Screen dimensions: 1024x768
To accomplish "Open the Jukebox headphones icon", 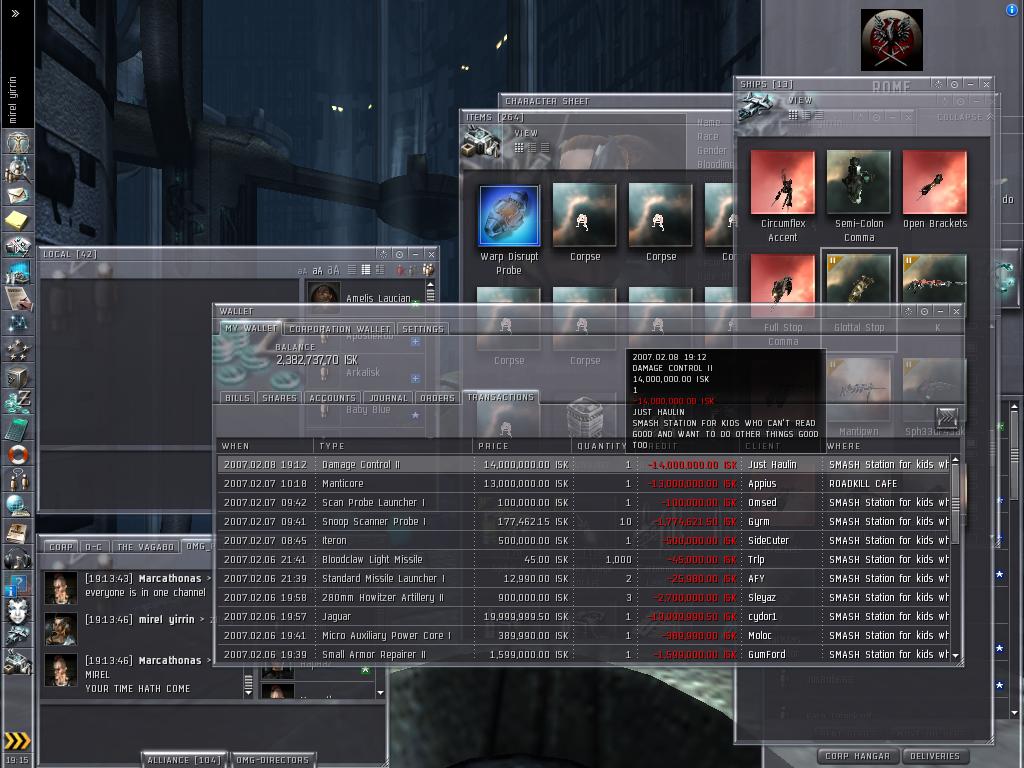I will tap(18, 558).
